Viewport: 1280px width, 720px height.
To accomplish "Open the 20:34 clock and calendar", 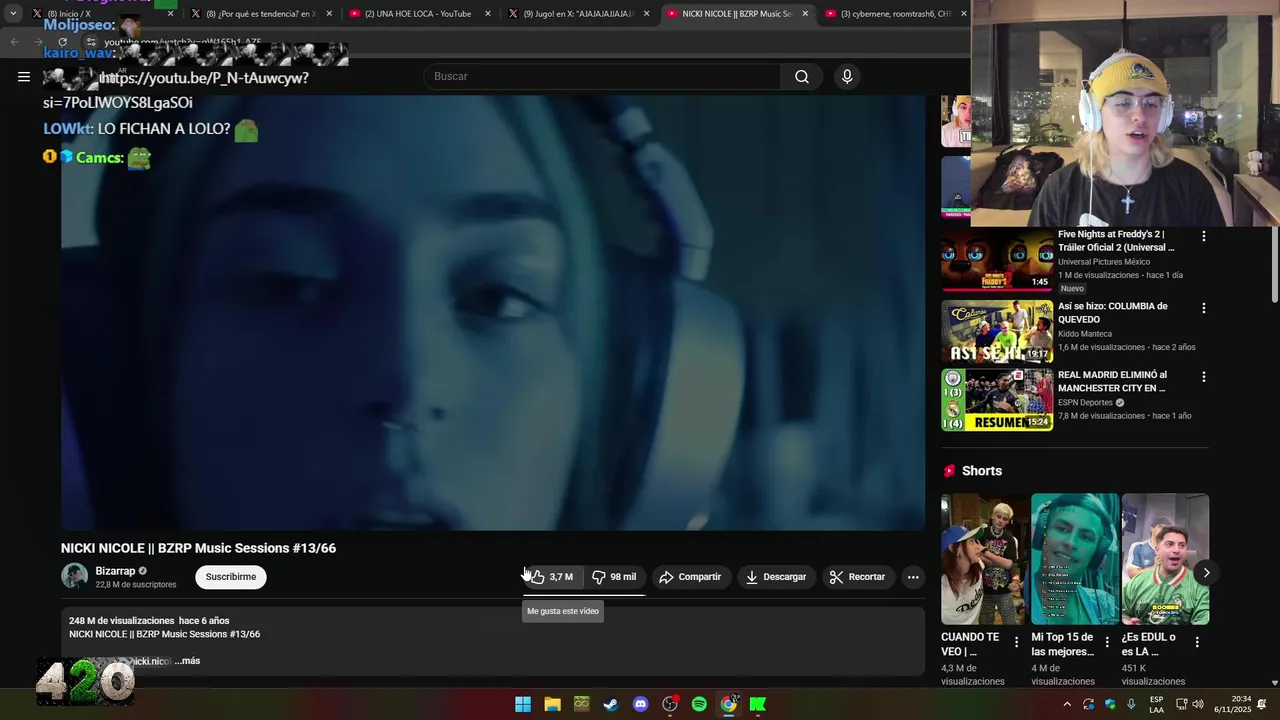I will [1233, 704].
